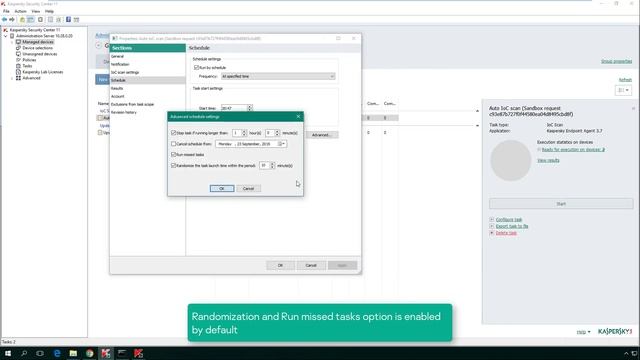Open the Action menu
The image size is (640, 360).
pos(20,11)
